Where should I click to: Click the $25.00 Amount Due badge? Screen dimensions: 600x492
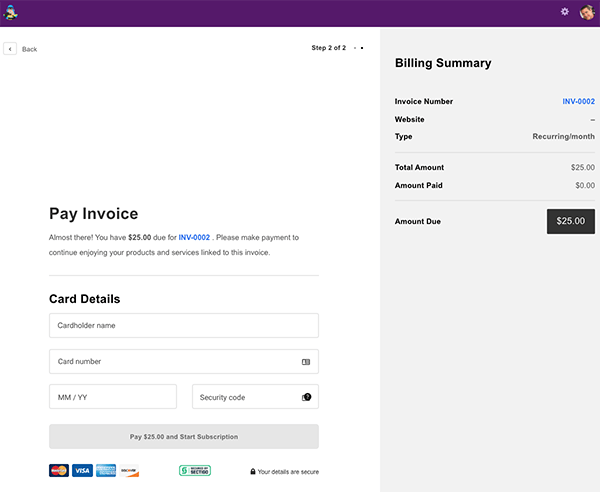pos(570,221)
